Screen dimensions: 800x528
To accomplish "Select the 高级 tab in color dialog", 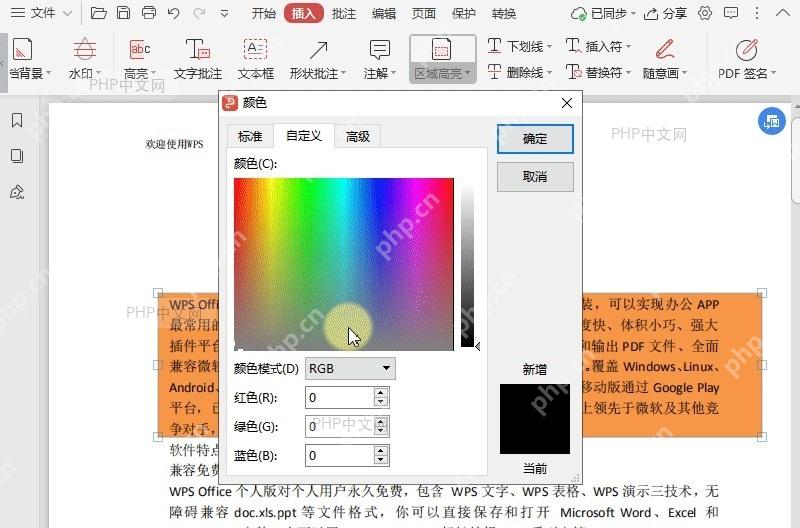I will pyautogui.click(x=358, y=136).
